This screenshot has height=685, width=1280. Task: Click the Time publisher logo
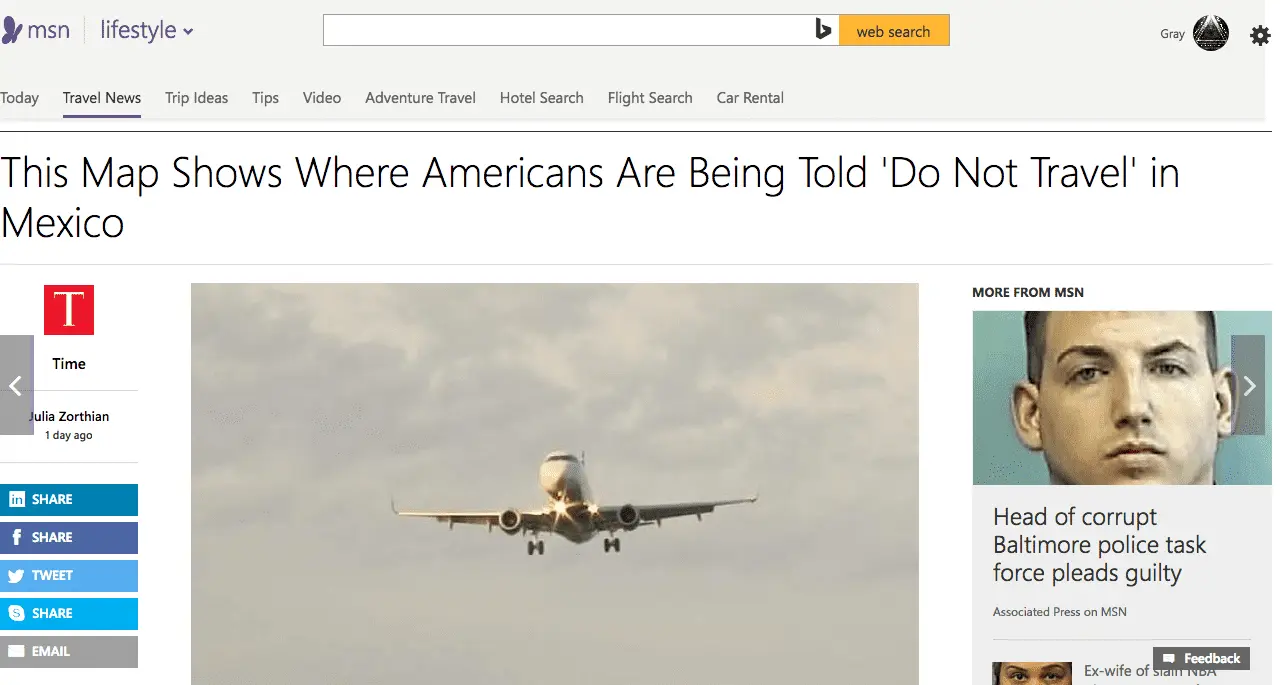(x=69, y=310)
